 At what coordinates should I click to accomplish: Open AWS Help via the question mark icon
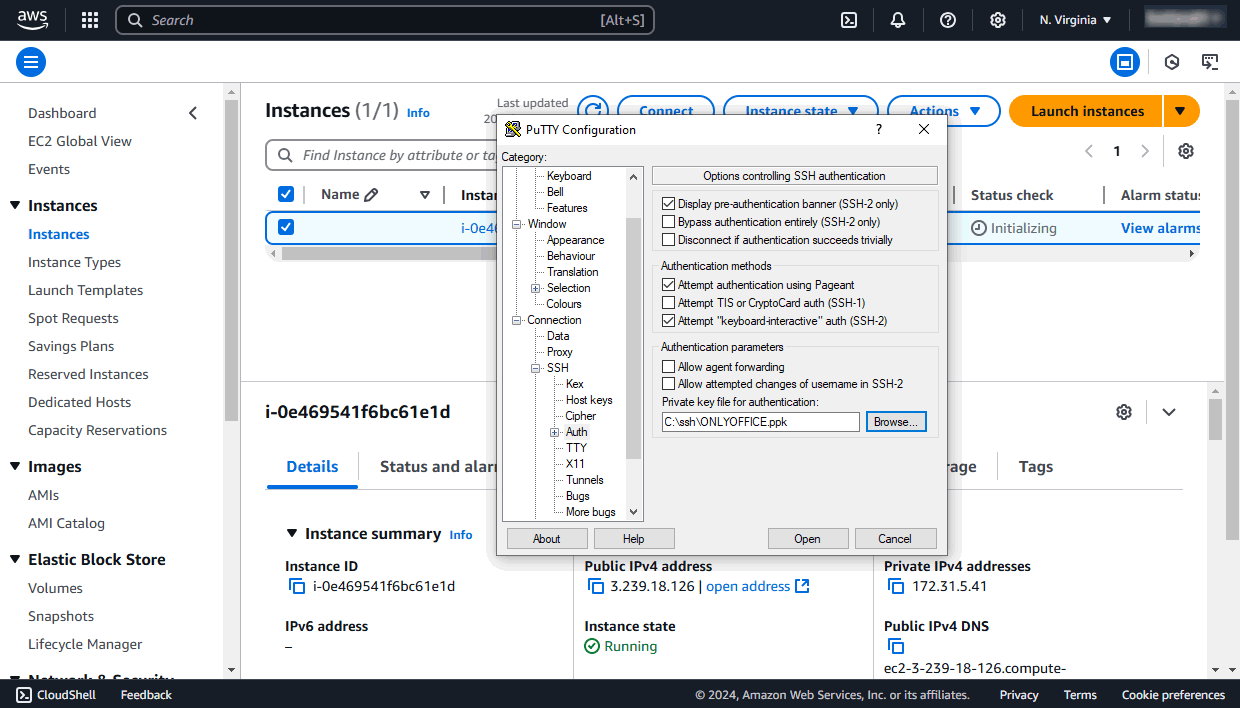(947, 19)
